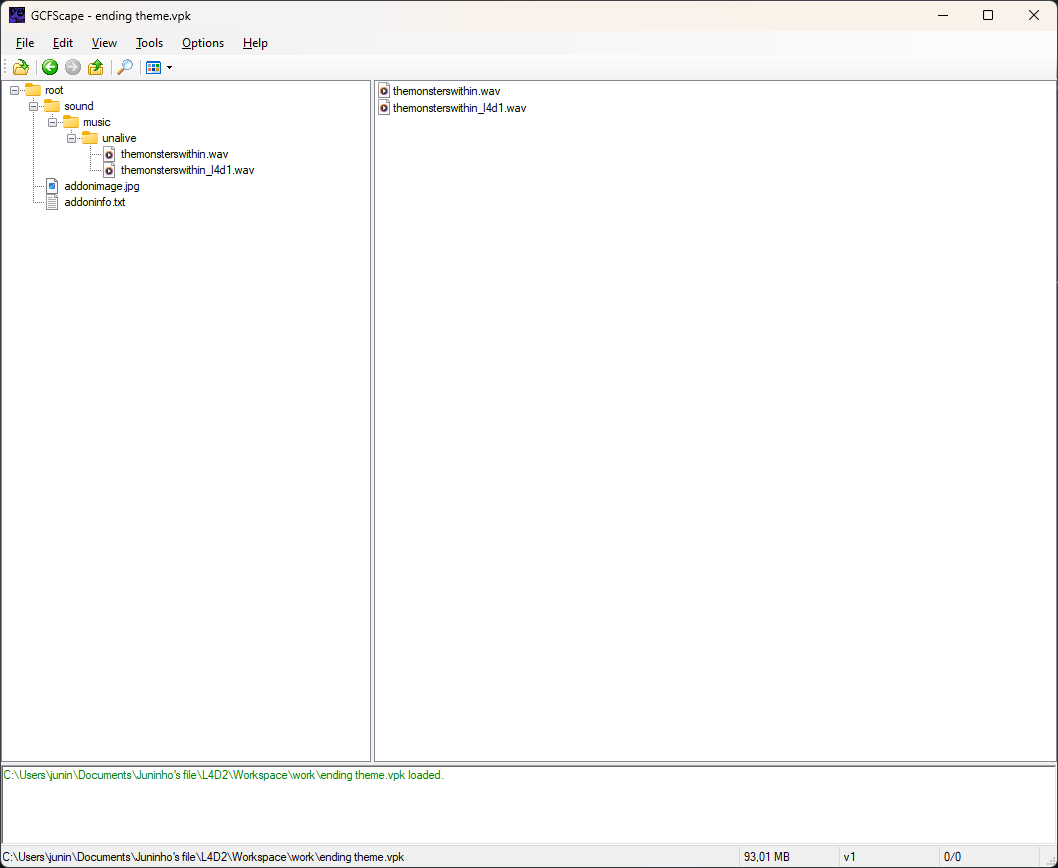Click the addoninfo.txt document icon

click(52, 202)
